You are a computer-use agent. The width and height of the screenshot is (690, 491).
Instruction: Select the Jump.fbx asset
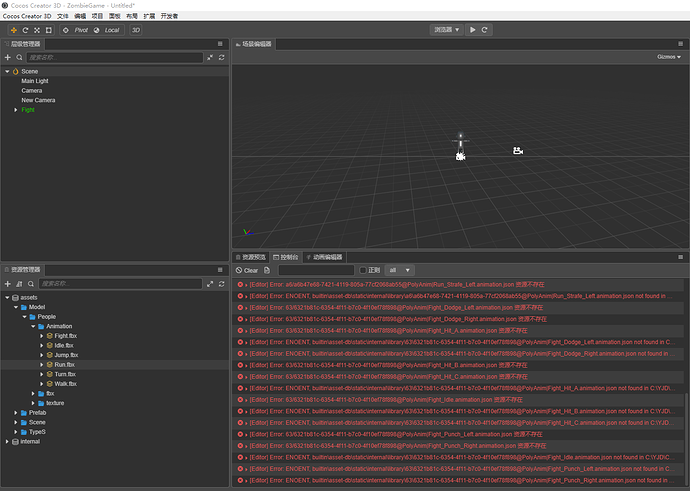(66, 355)
